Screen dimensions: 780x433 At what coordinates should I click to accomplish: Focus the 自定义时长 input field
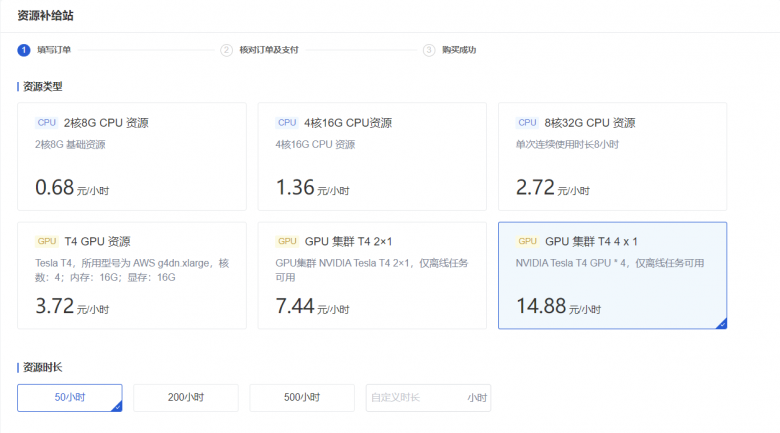point(428,398)
